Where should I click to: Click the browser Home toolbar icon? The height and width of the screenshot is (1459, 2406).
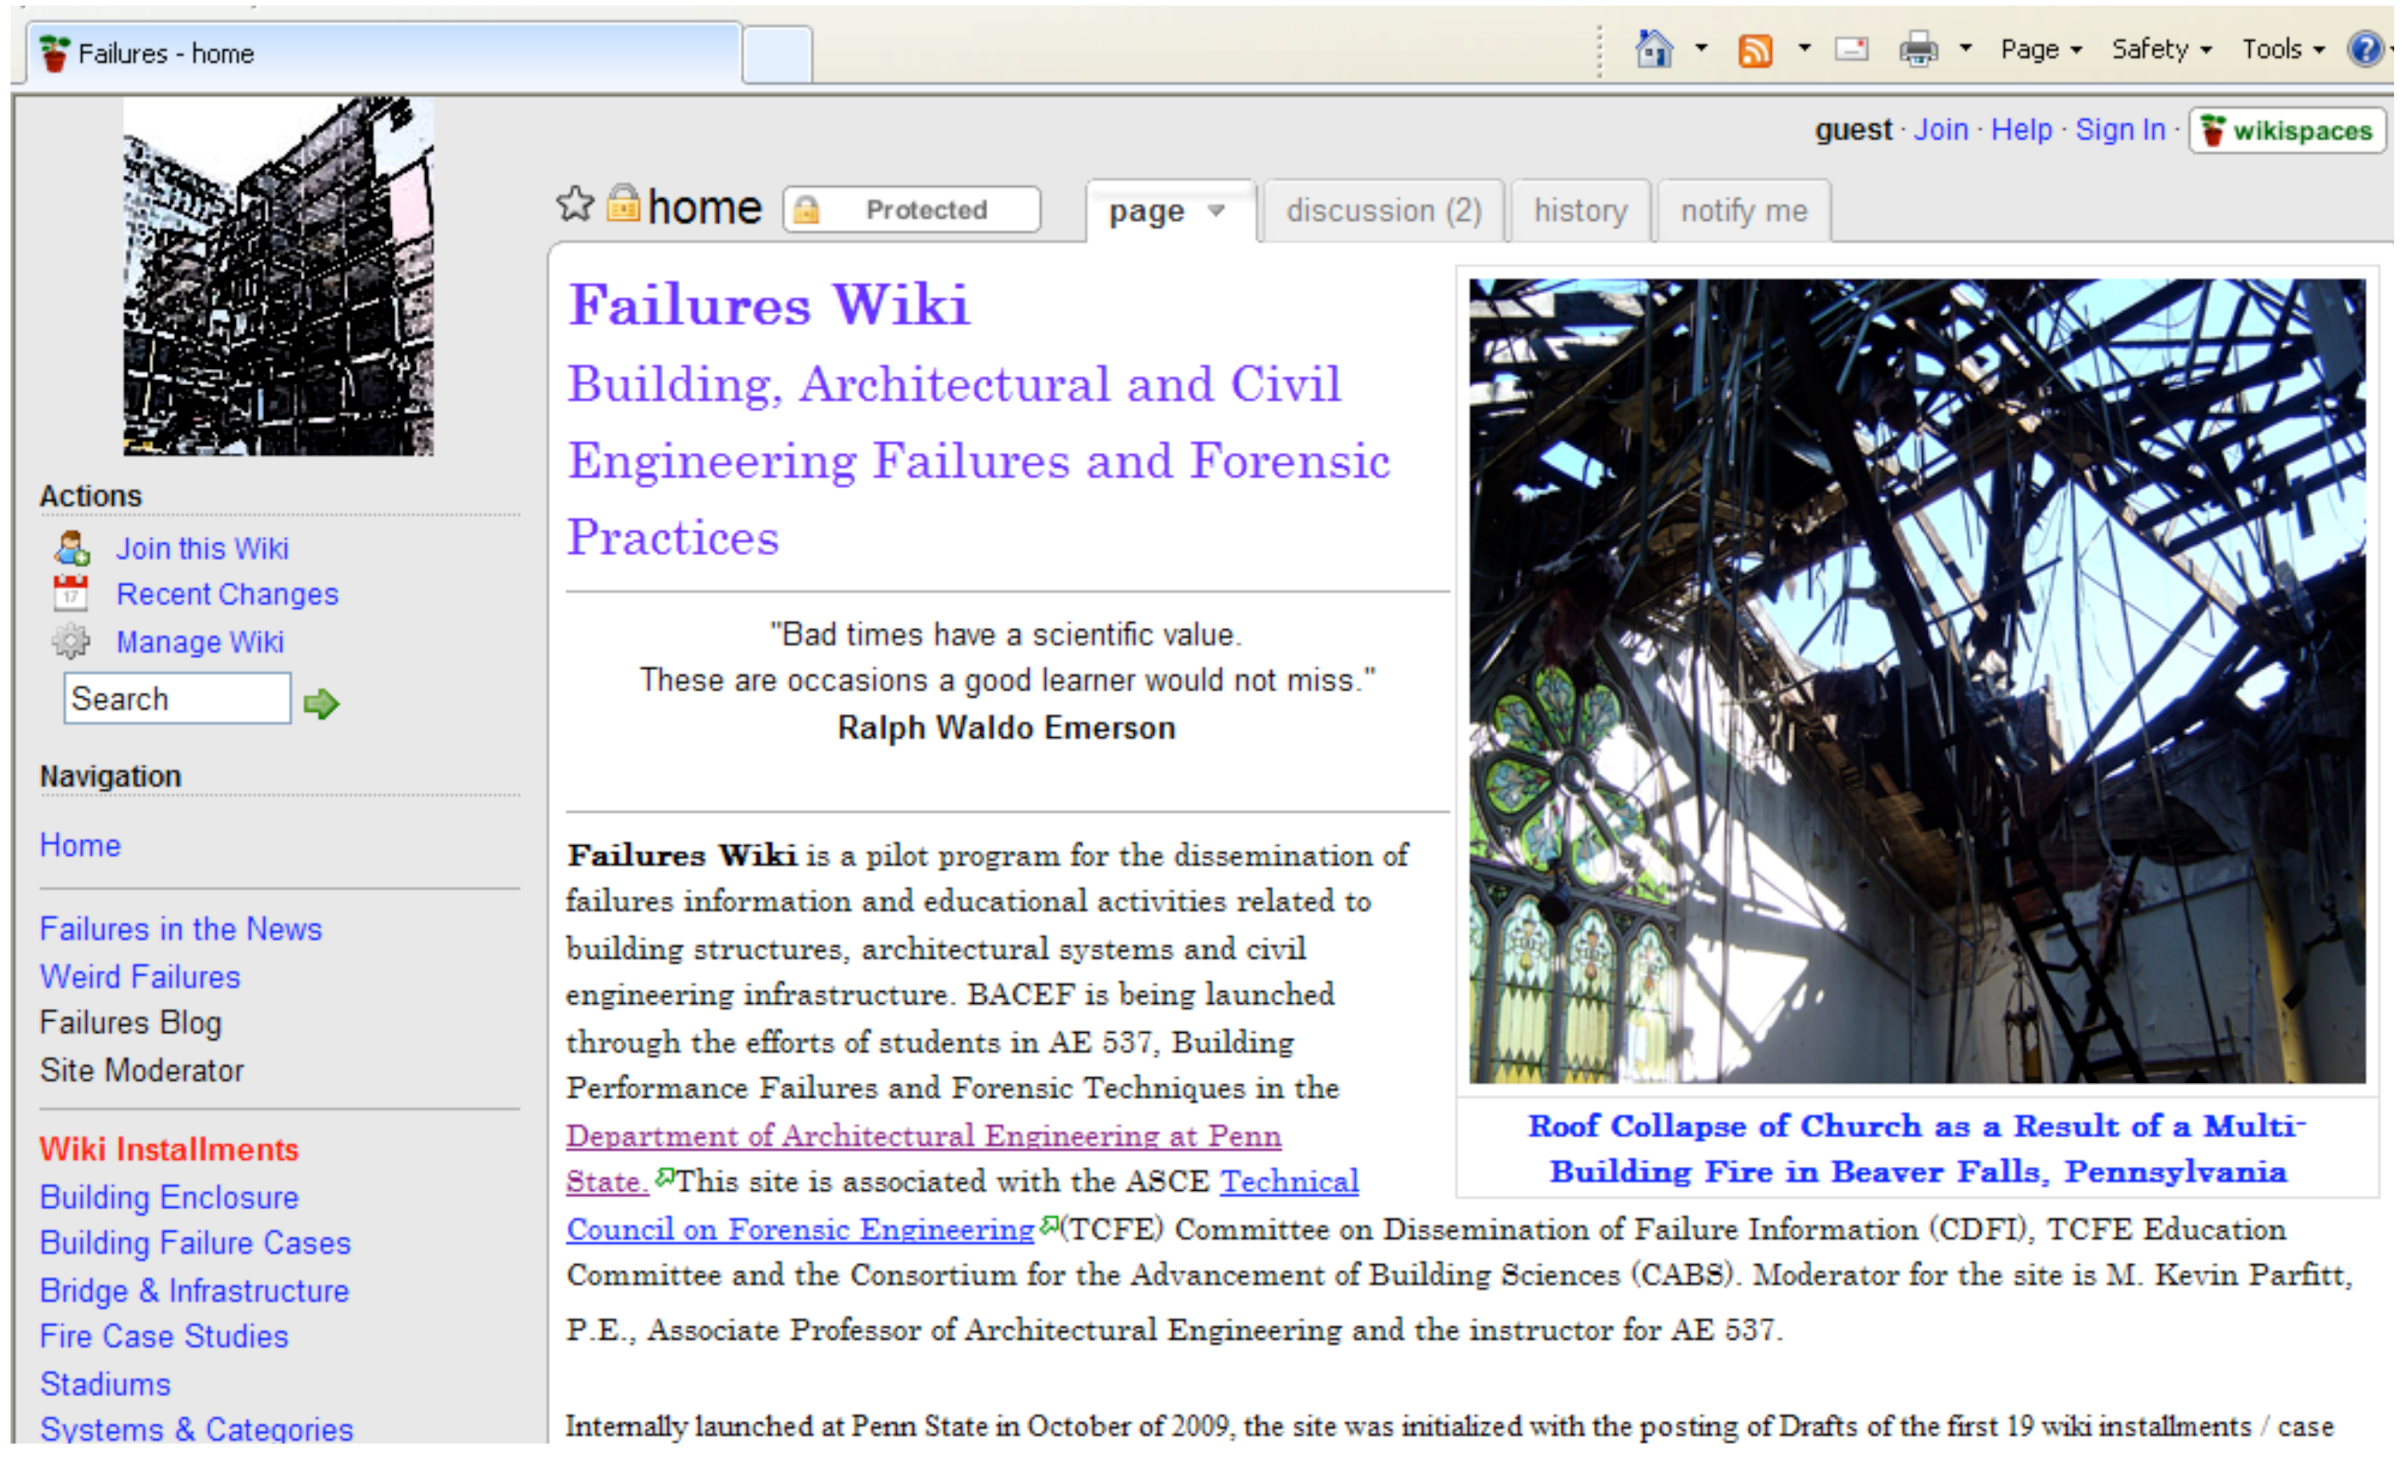[x=1653, y=48]
